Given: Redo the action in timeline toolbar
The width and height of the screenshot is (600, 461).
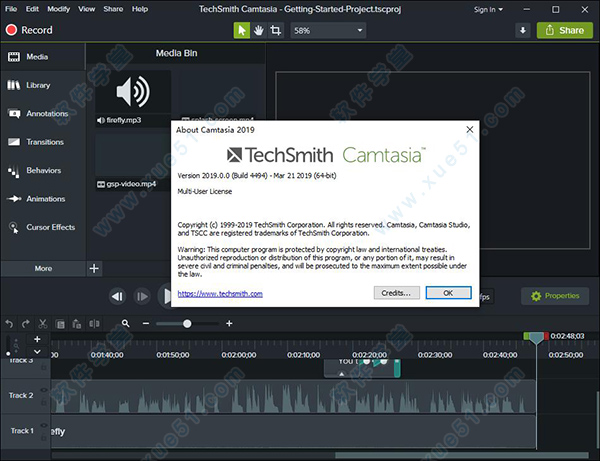Looking at the screenshot, I should point(26,324).
